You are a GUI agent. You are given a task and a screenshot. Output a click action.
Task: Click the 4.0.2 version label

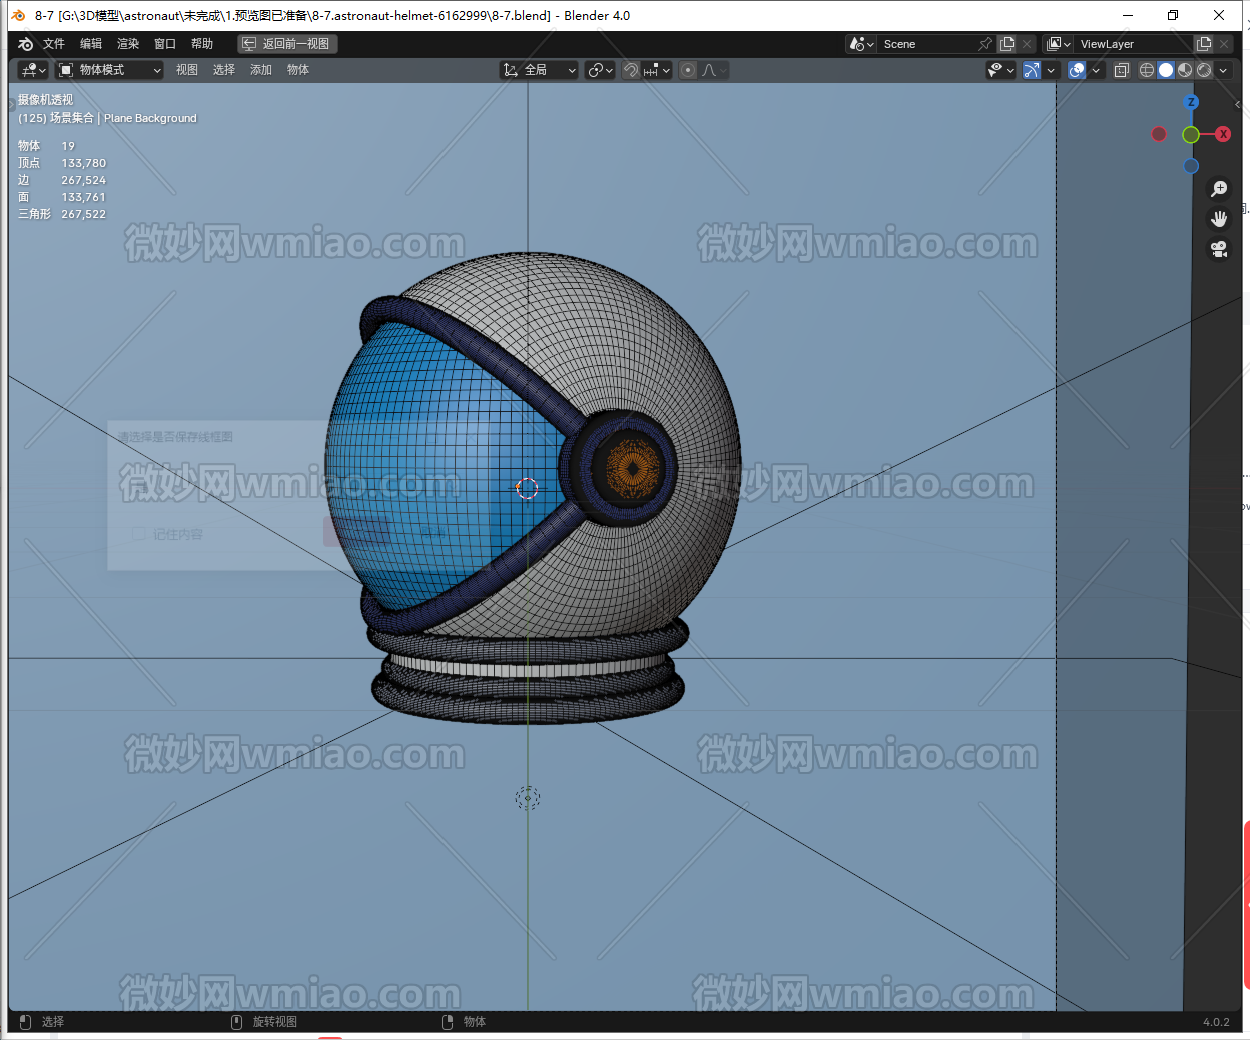[x=1216, y=1022]
